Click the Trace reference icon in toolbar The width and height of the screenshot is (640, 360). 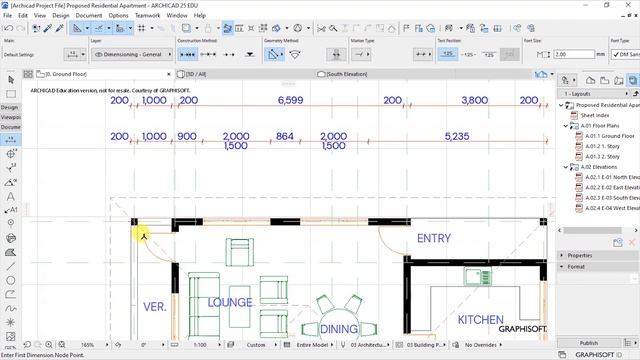pyautogui.click(x=186, y=28)
